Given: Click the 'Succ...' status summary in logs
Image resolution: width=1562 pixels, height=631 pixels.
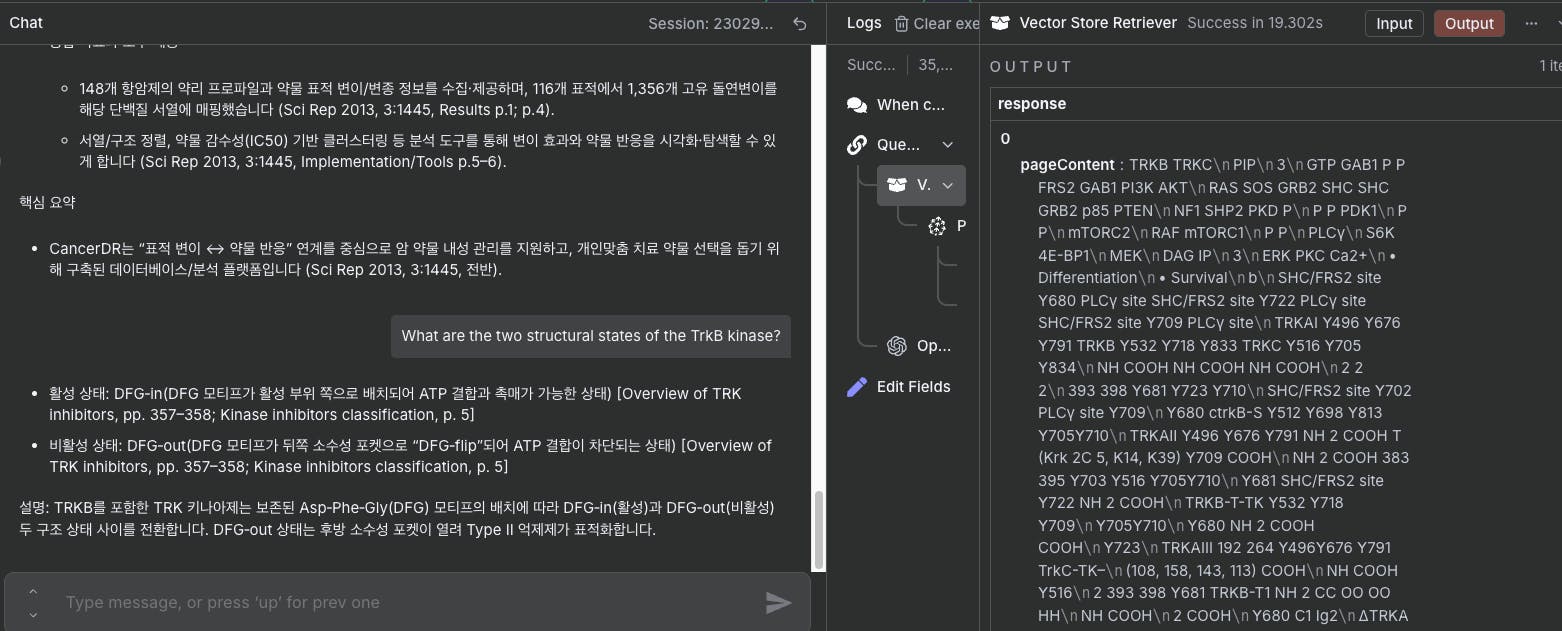Looking at the screenshot, I should [x=871, y=65].
